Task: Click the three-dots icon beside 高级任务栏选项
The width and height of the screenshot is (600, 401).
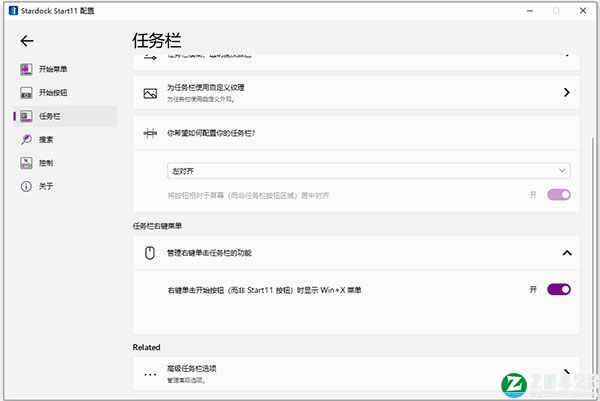Action: (x=150, y=374)
